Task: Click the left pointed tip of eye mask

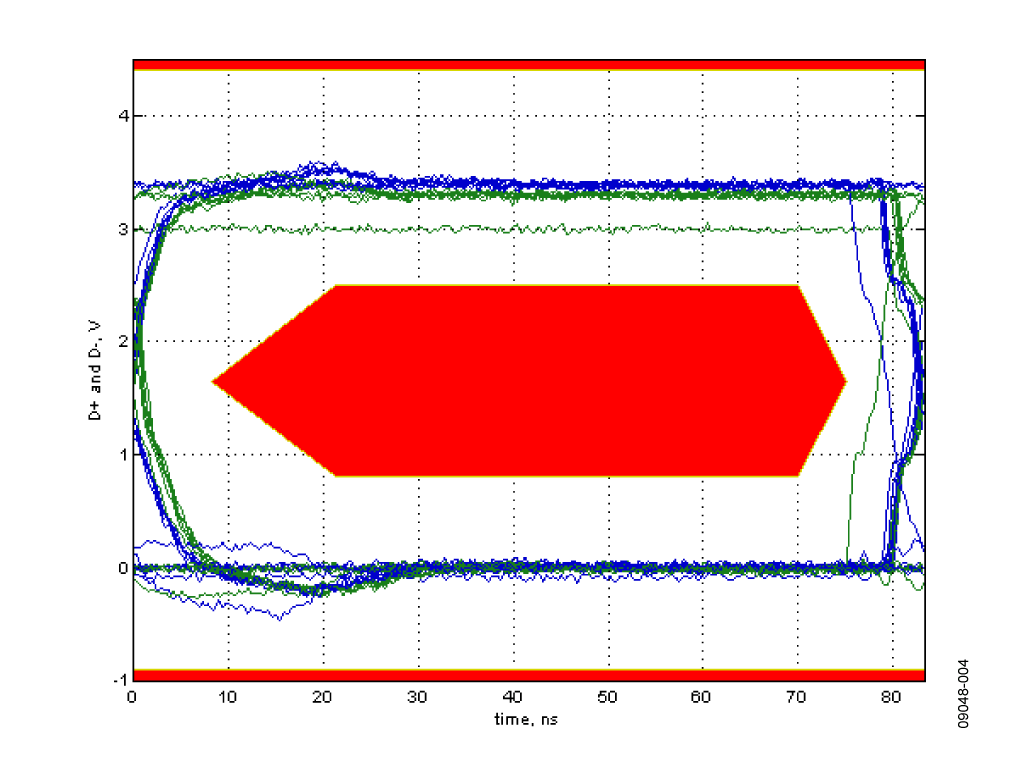Action: click(x=214, y=381)
